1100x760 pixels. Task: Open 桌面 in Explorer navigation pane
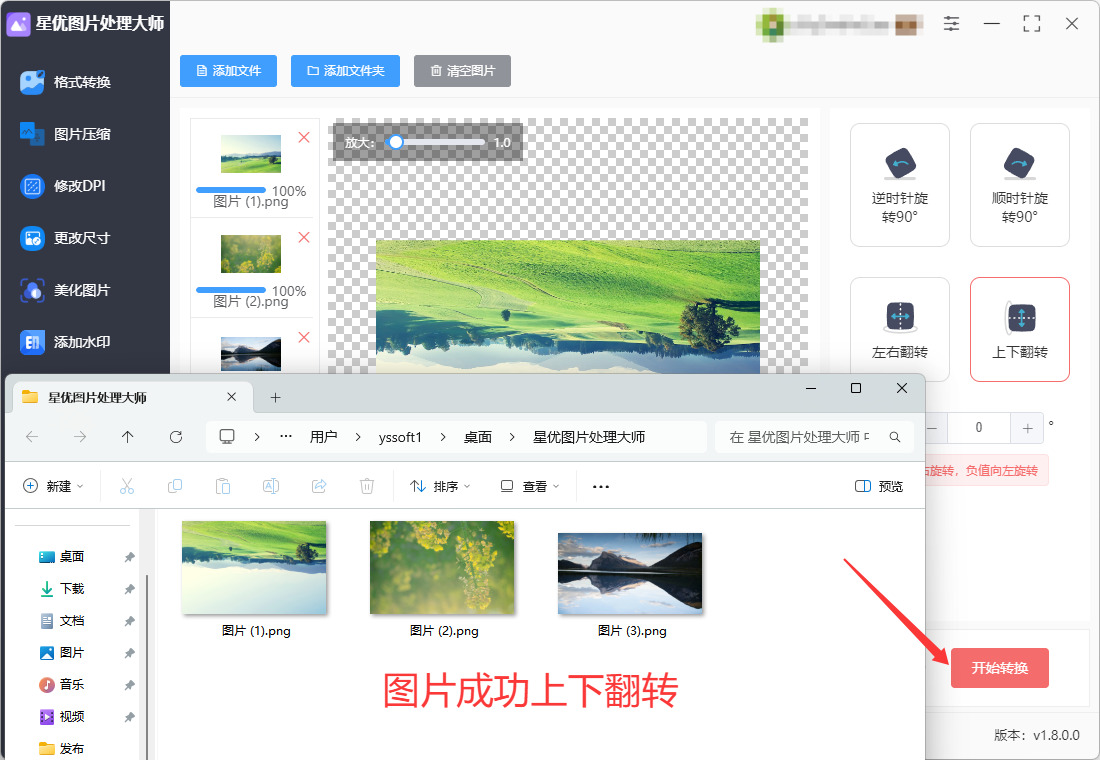tap(72, 556)
